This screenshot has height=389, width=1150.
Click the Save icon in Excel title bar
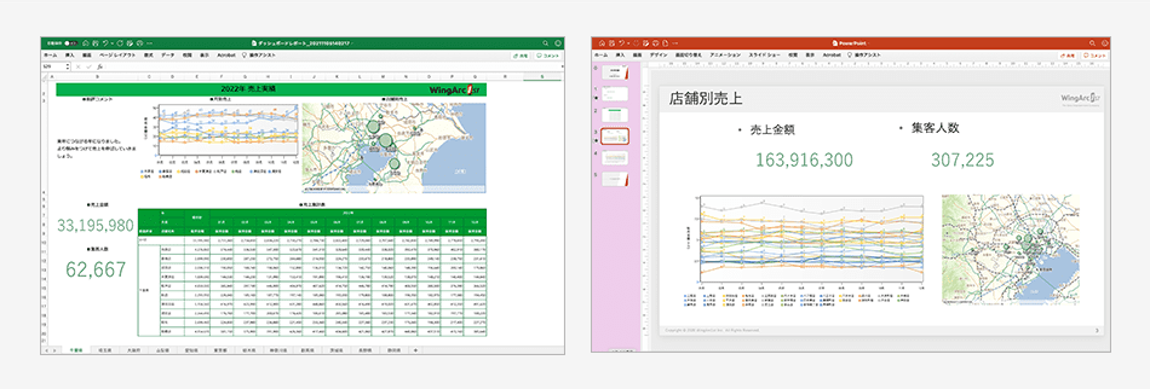click(95, 43)
